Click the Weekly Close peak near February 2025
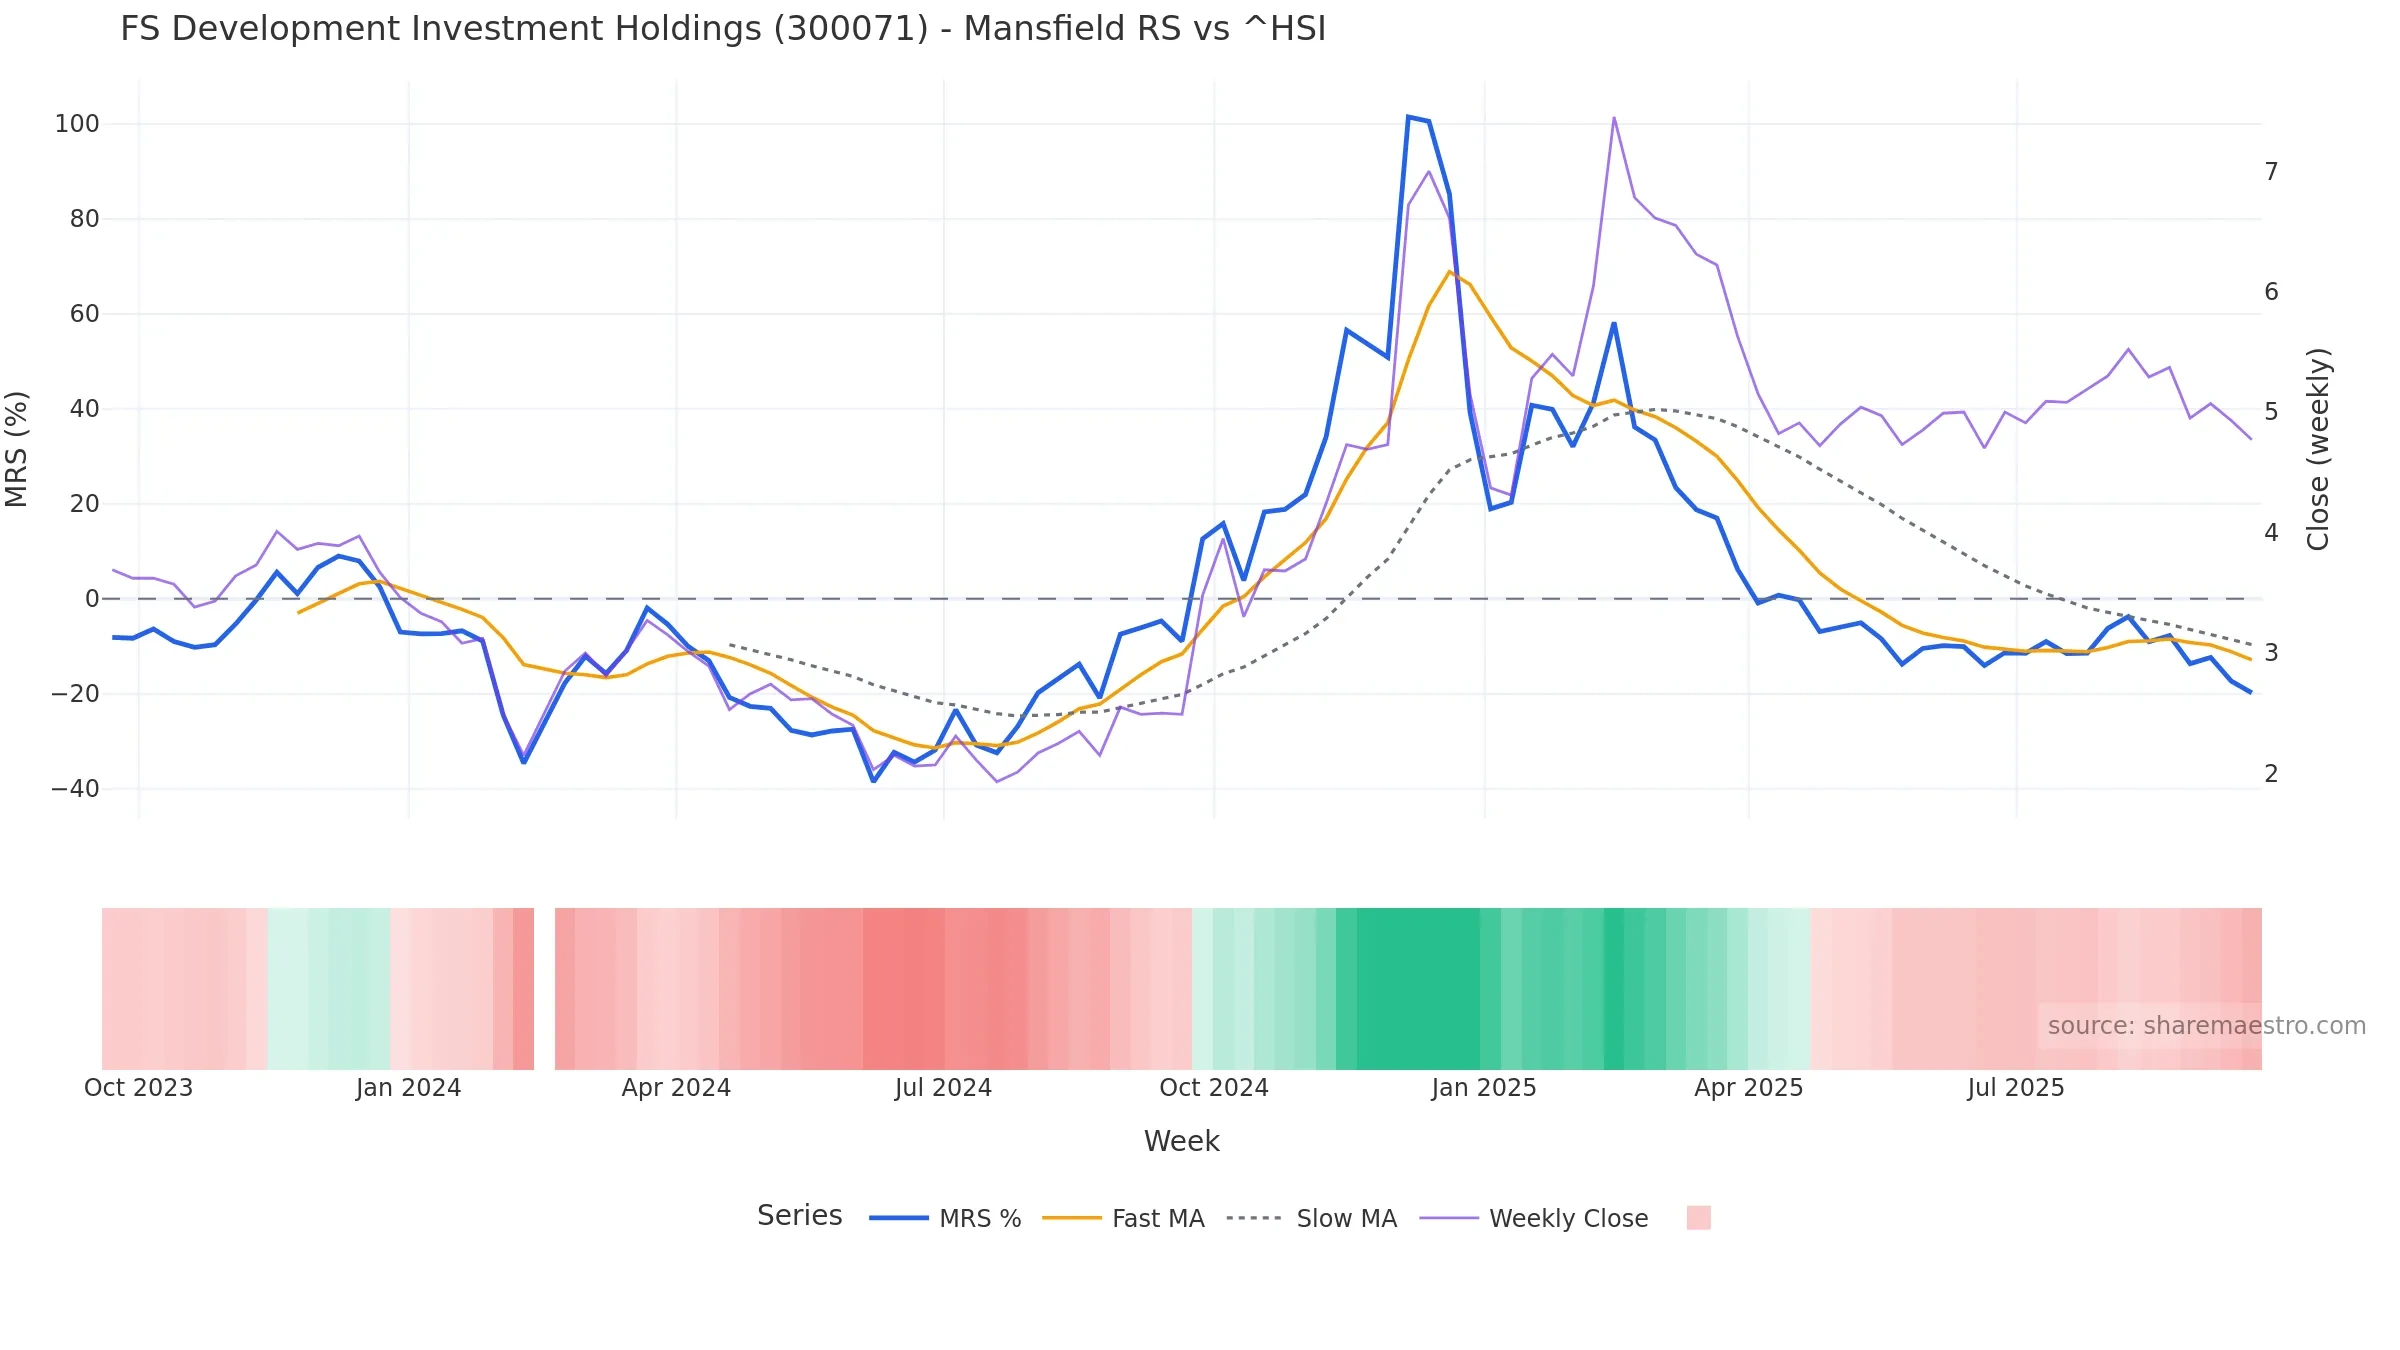The image size is (2400, 1350). [1614, 118]
